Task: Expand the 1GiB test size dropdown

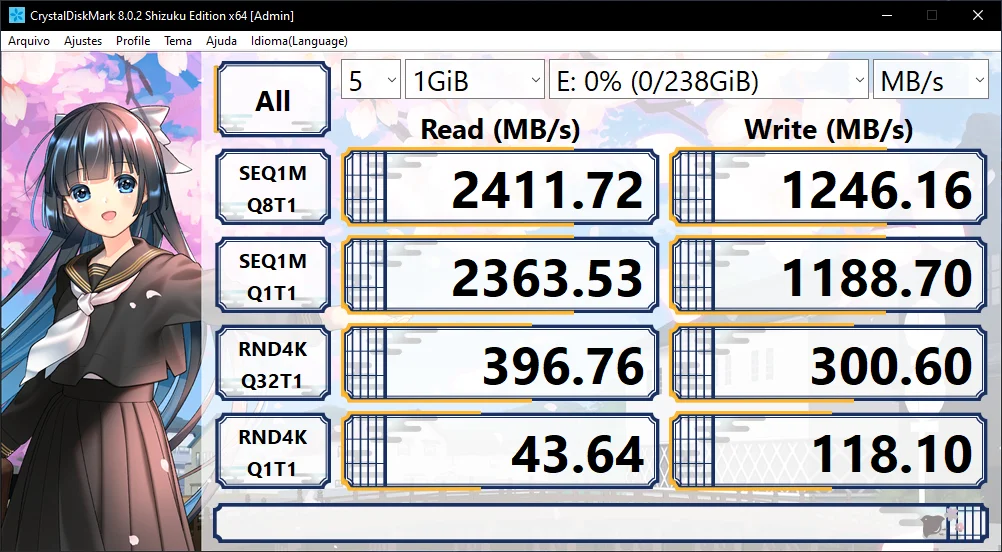Action: (475, 80)
